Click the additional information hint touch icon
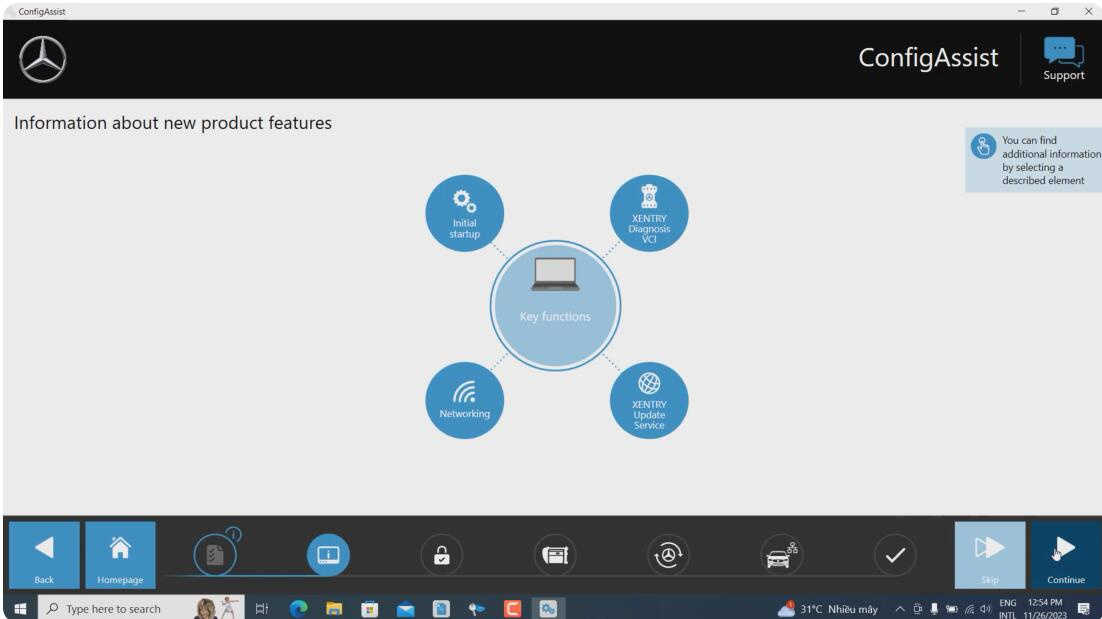Viewport: 1102px width, 619px height. 983,147
